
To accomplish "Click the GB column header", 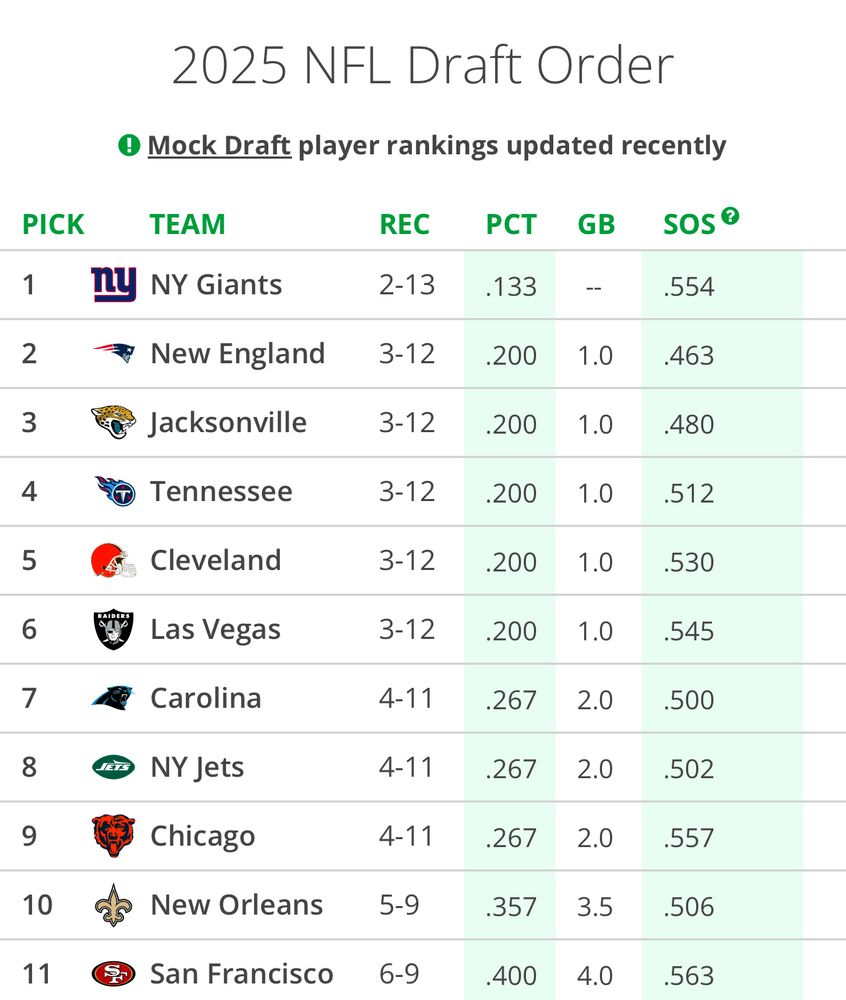I will [596, 224].
